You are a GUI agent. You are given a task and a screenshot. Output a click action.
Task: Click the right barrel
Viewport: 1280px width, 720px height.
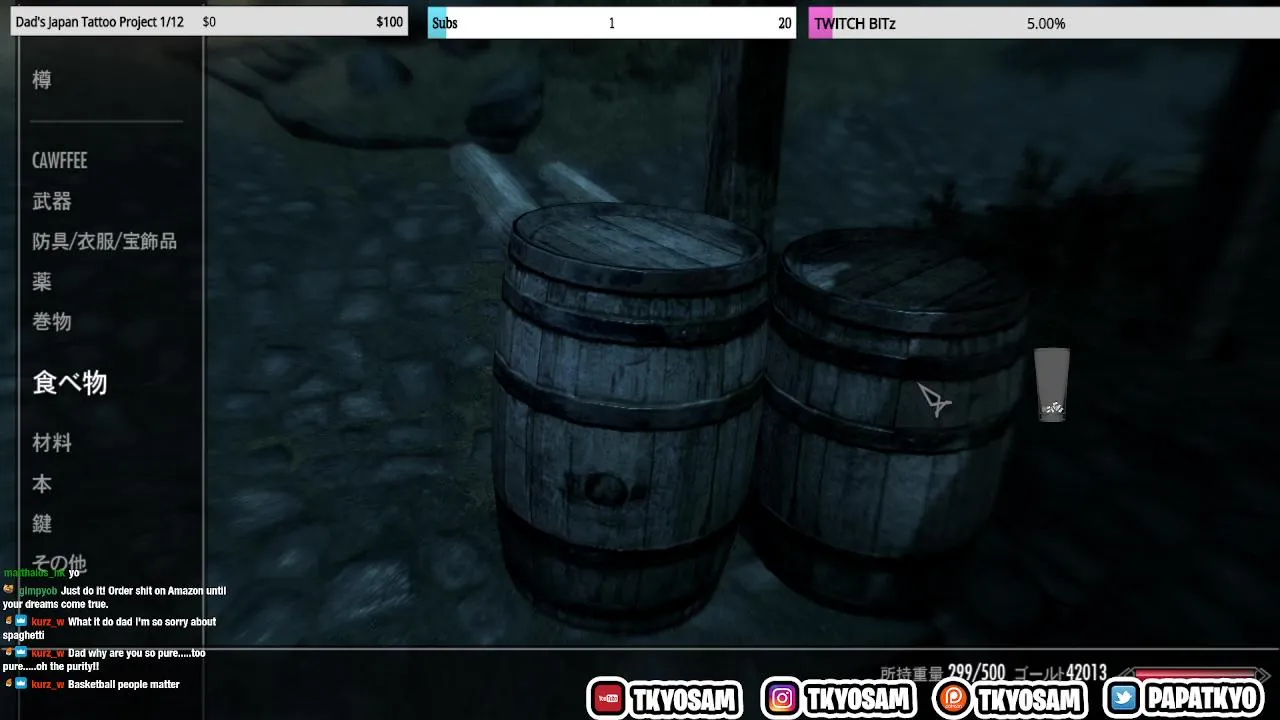895,420
